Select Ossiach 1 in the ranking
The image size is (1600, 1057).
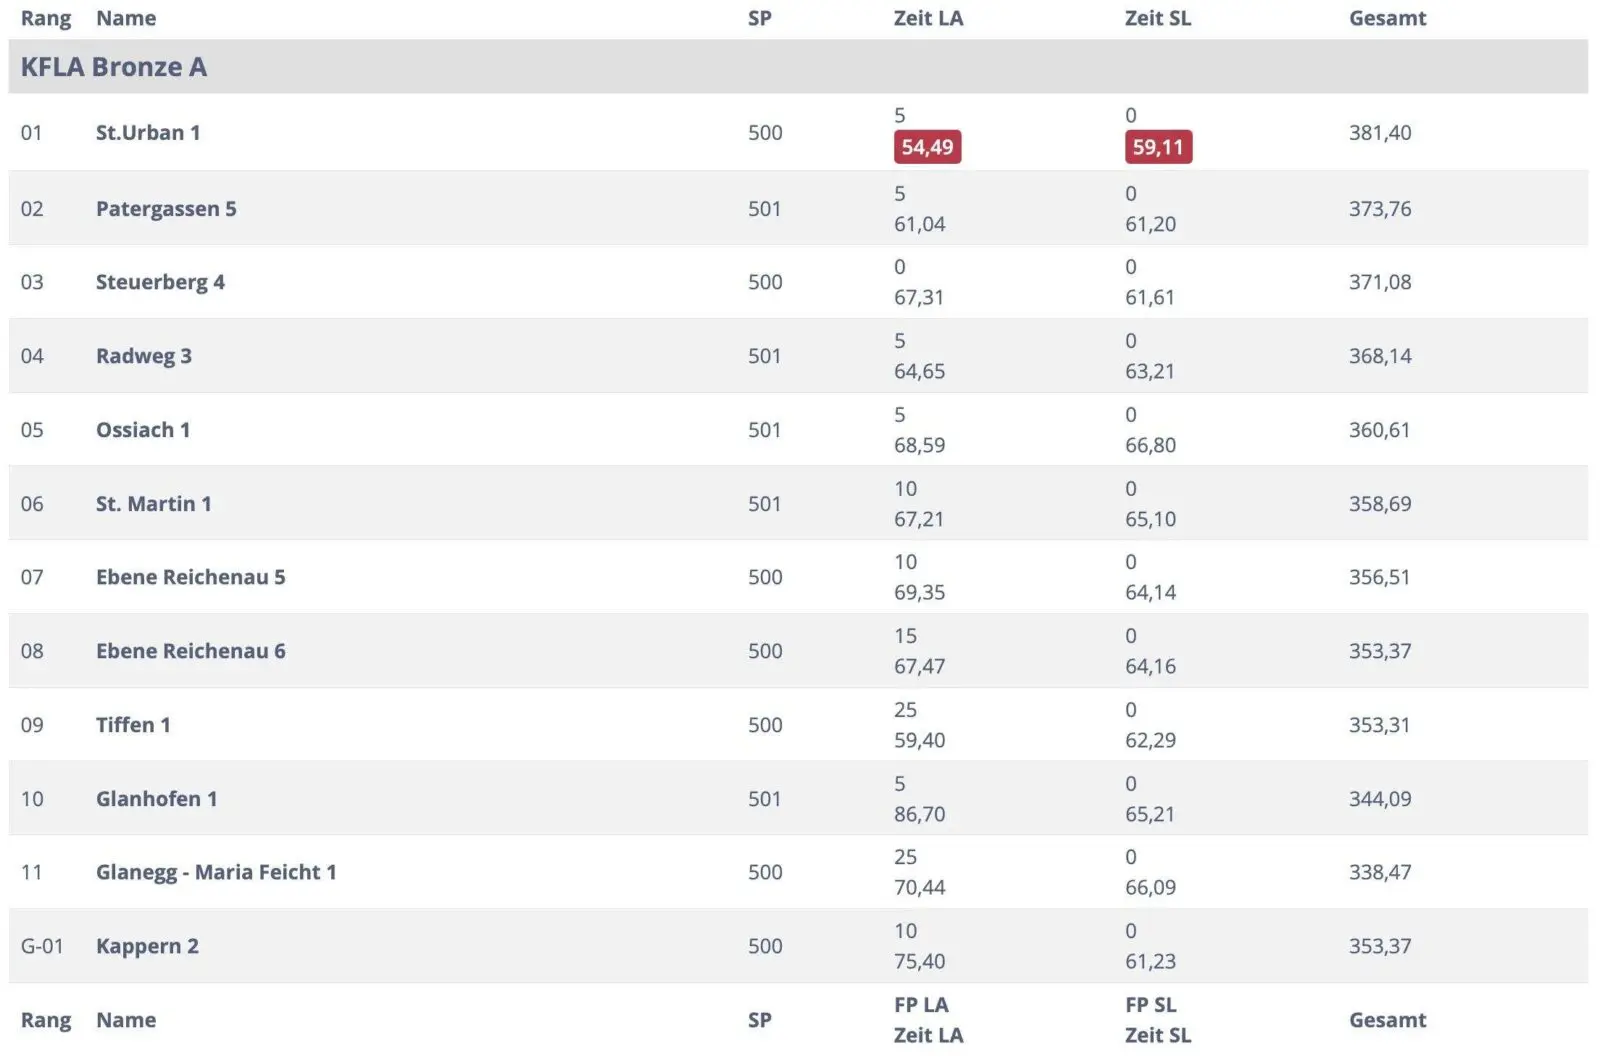point(142,430)
